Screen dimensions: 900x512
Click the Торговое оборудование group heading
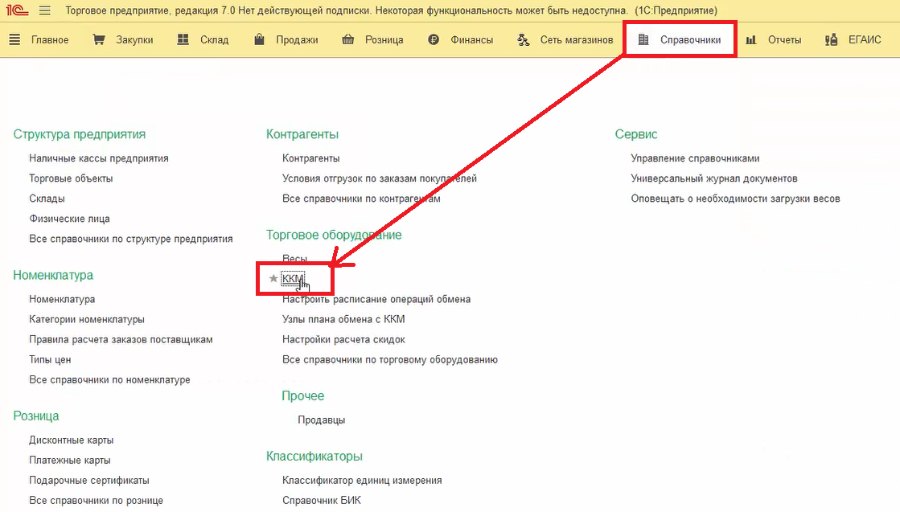click(333, 235)
